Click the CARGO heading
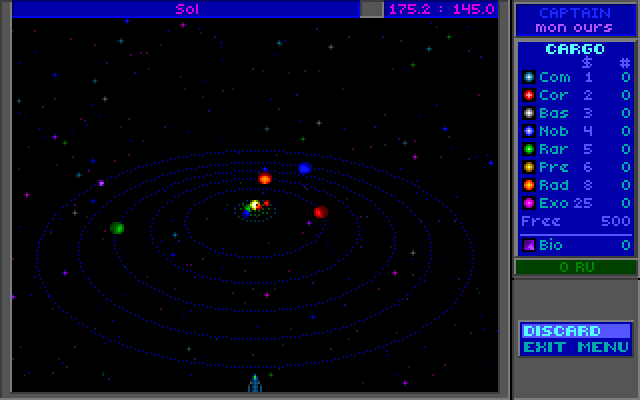This screenshot has width=640, height=400. [575, 49]
